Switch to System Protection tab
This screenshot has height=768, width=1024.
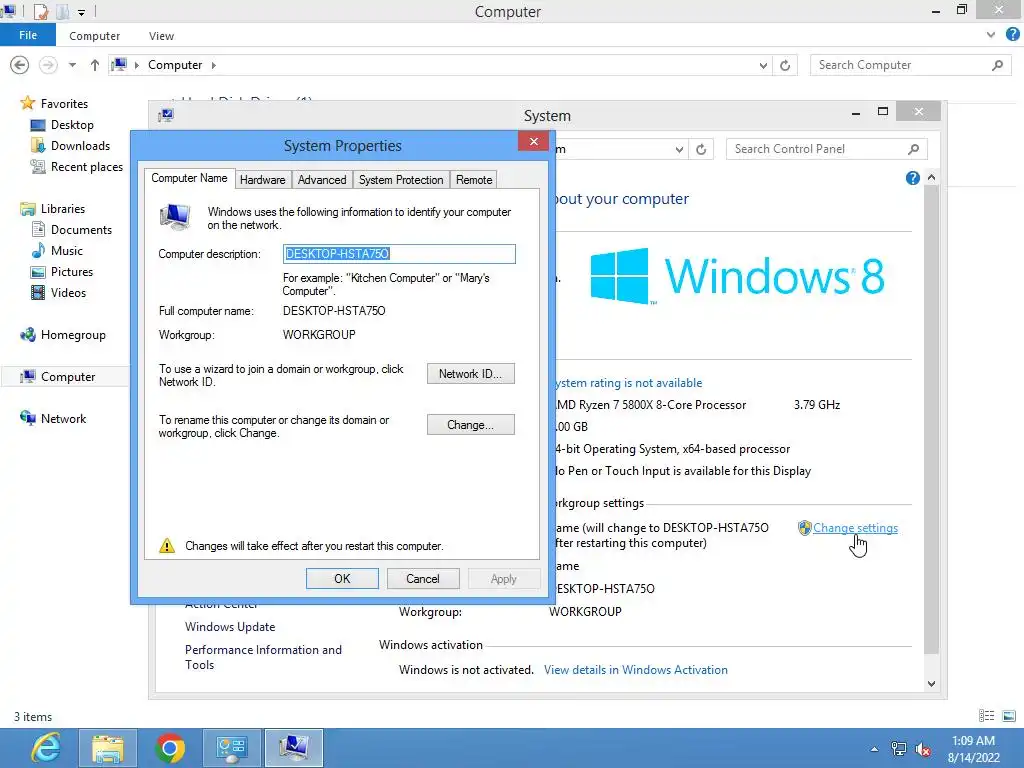(401, 180)
